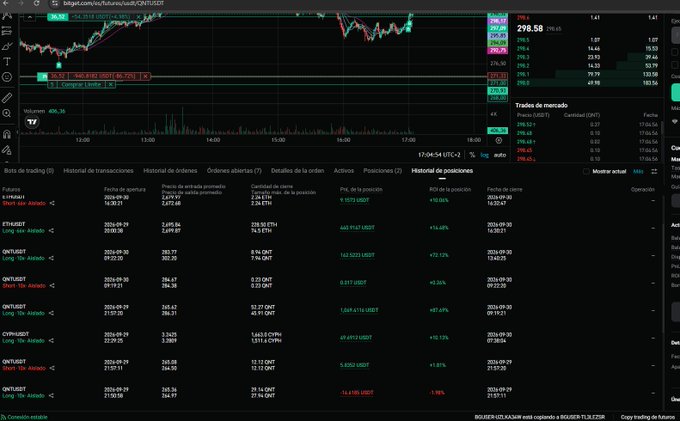Share the QNTUSDT Short 09:19:21 position
The width and height of the screenshot is (680, 421).
coord(52,286)
